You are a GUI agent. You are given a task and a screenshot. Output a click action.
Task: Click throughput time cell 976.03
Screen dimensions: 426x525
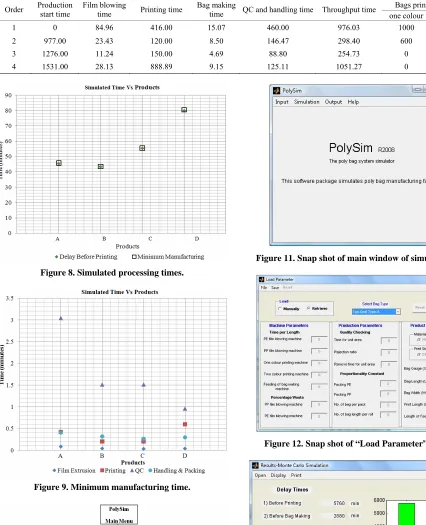point(349,27)
